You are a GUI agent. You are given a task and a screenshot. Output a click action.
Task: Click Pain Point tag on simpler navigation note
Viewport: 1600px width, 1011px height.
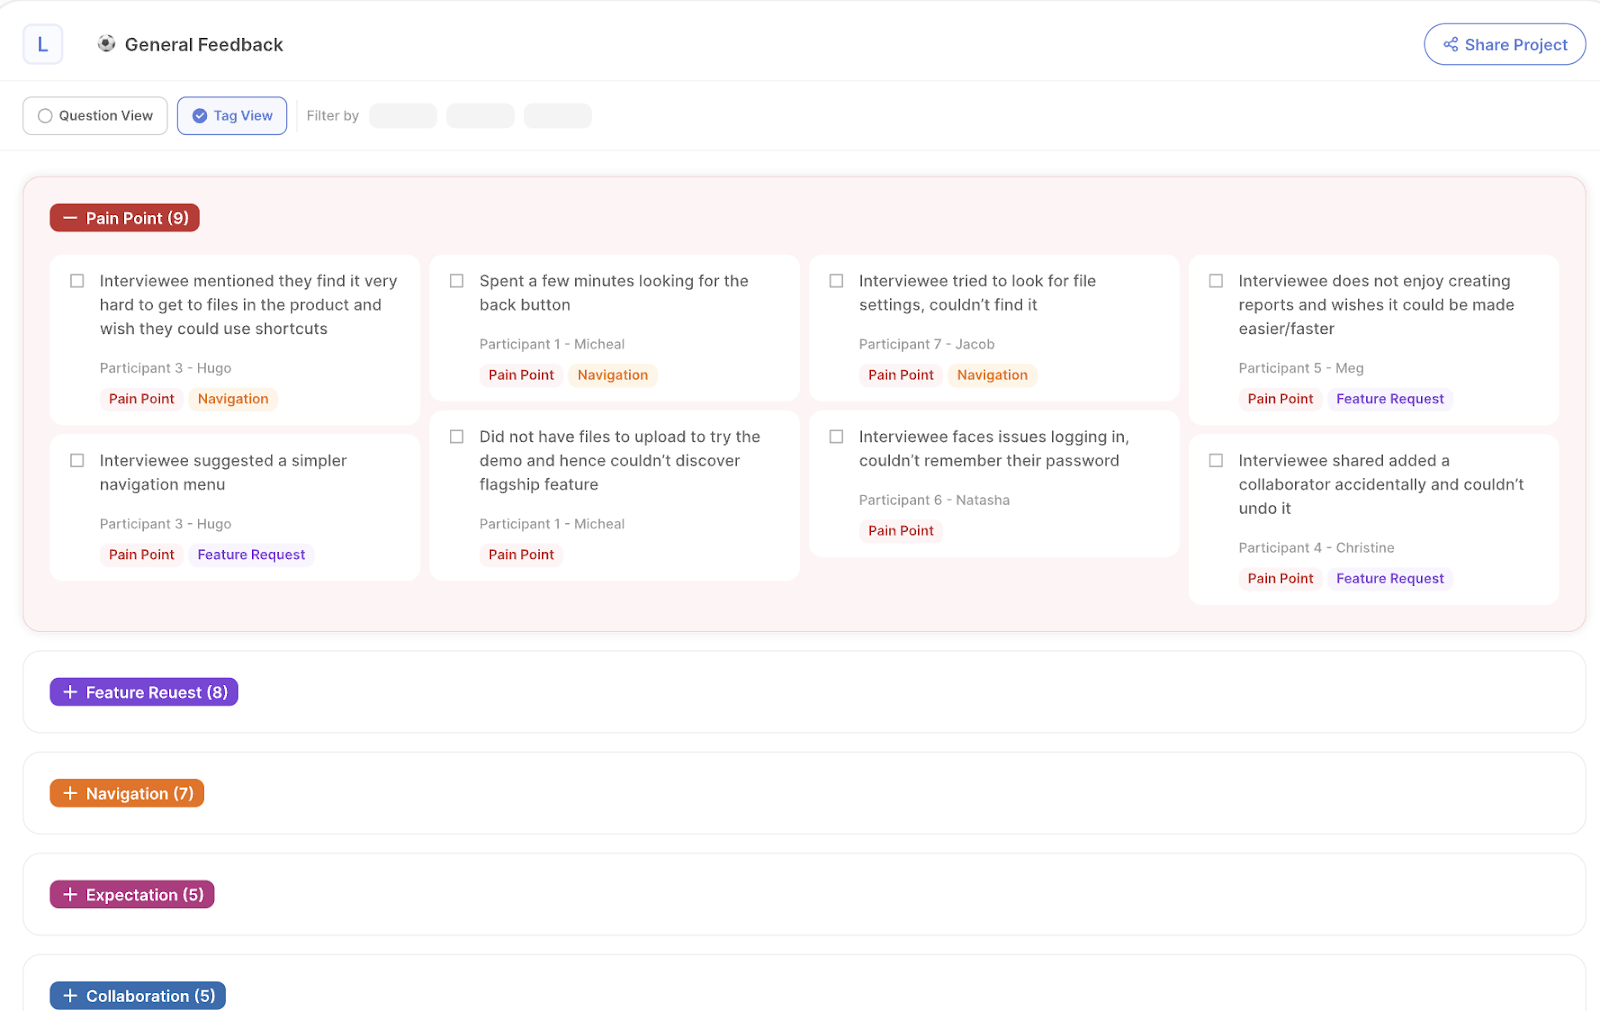pos(141,555)
